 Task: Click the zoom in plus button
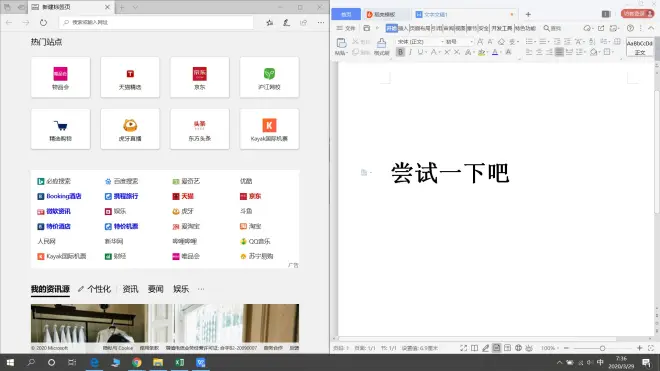click(640, 348)
